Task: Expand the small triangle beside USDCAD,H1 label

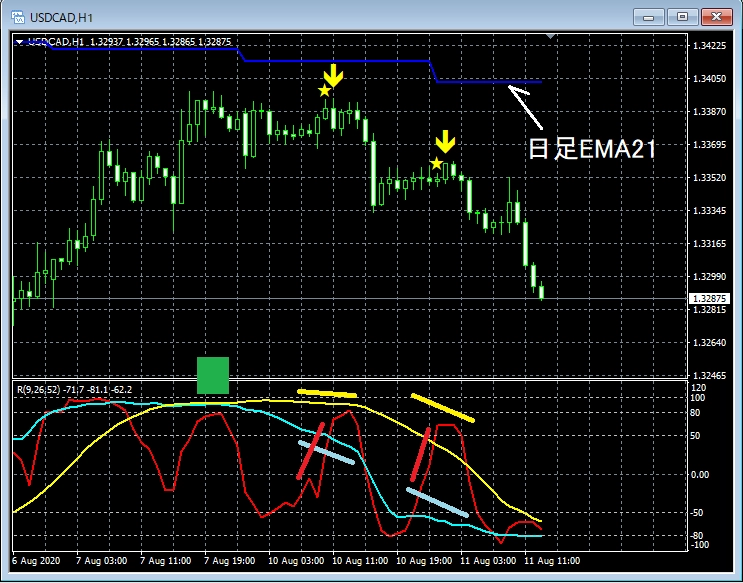Action: coord(20,41)
